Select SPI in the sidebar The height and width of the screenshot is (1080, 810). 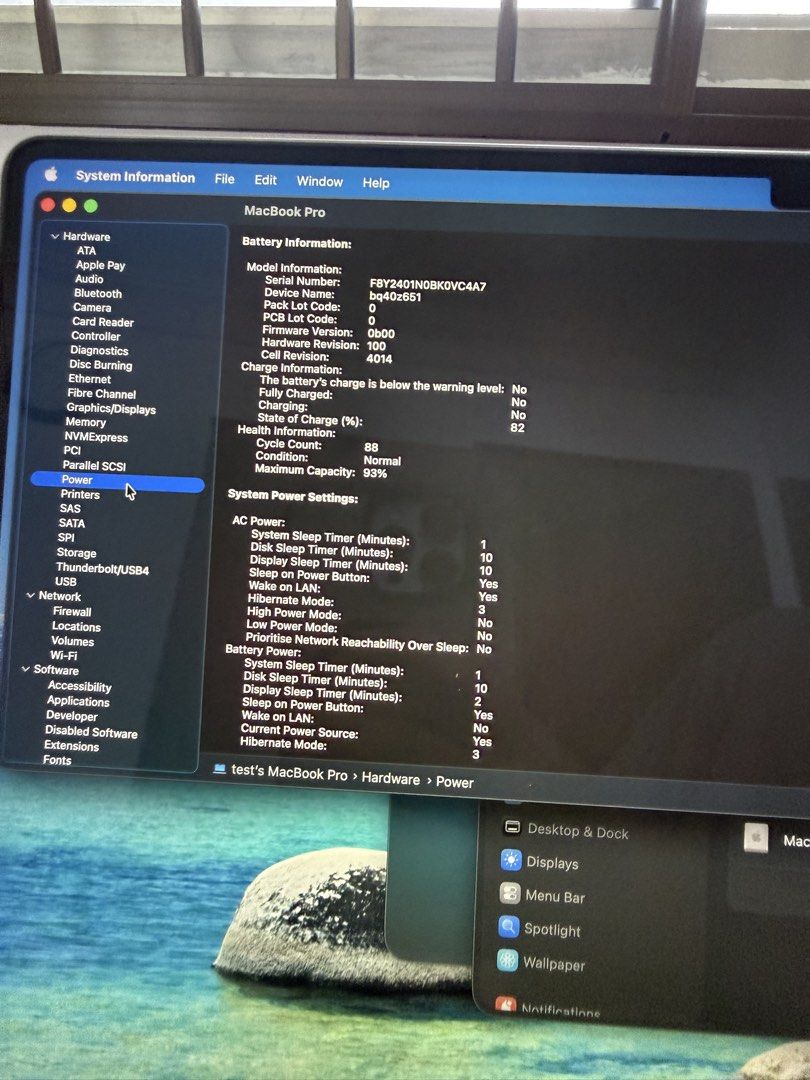tap(66, 538)
